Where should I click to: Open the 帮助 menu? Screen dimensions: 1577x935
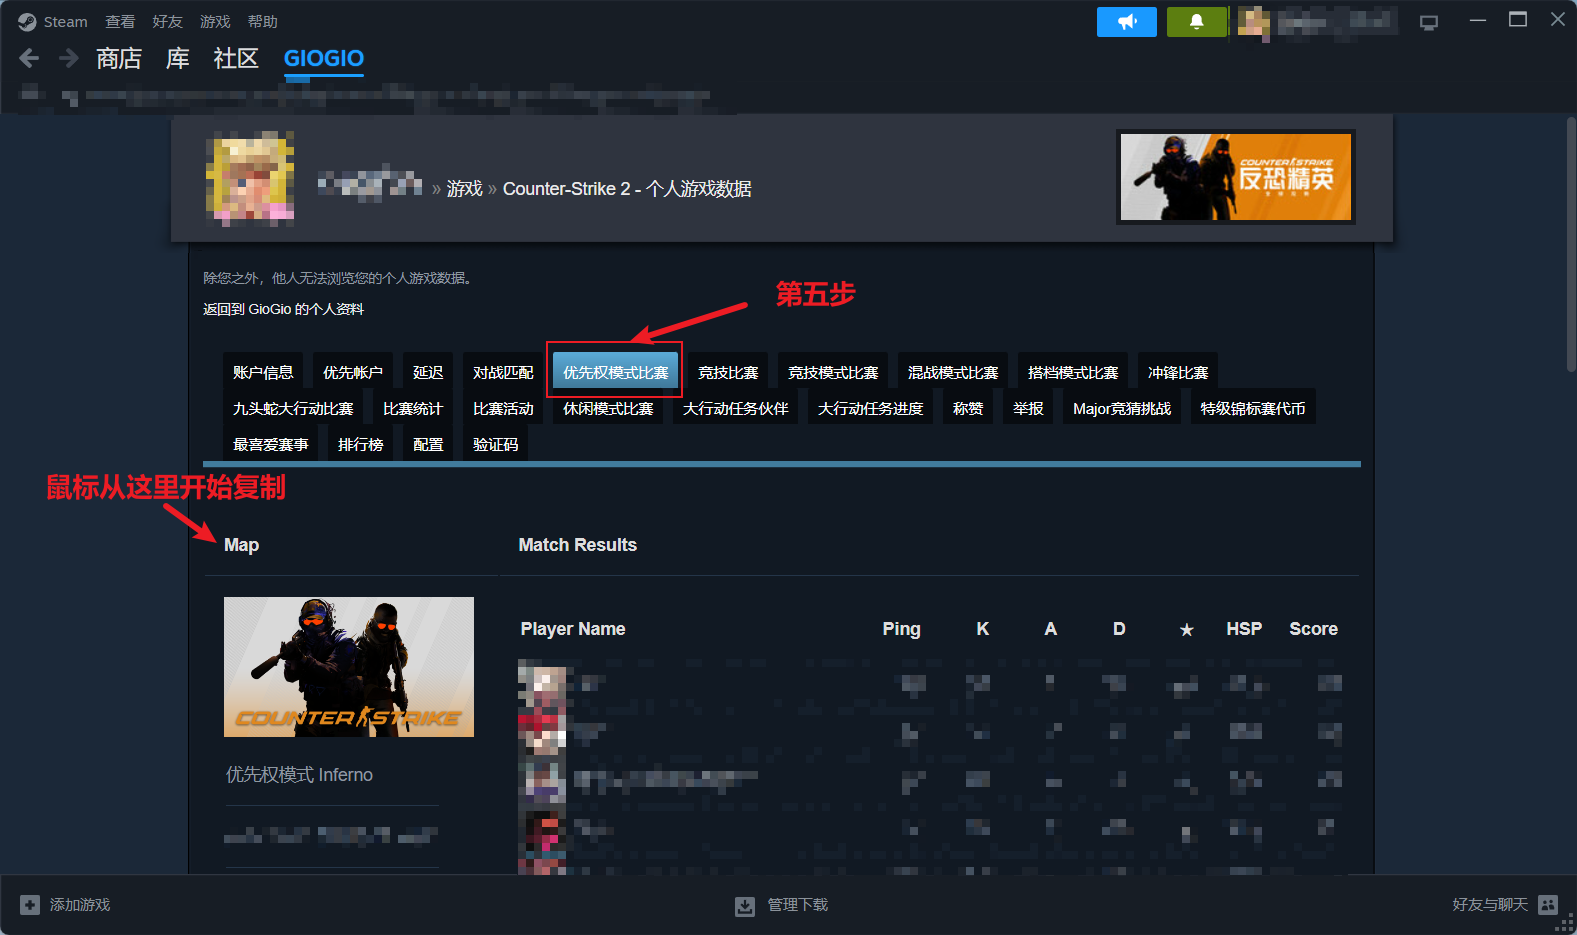(x=263, y=22)
